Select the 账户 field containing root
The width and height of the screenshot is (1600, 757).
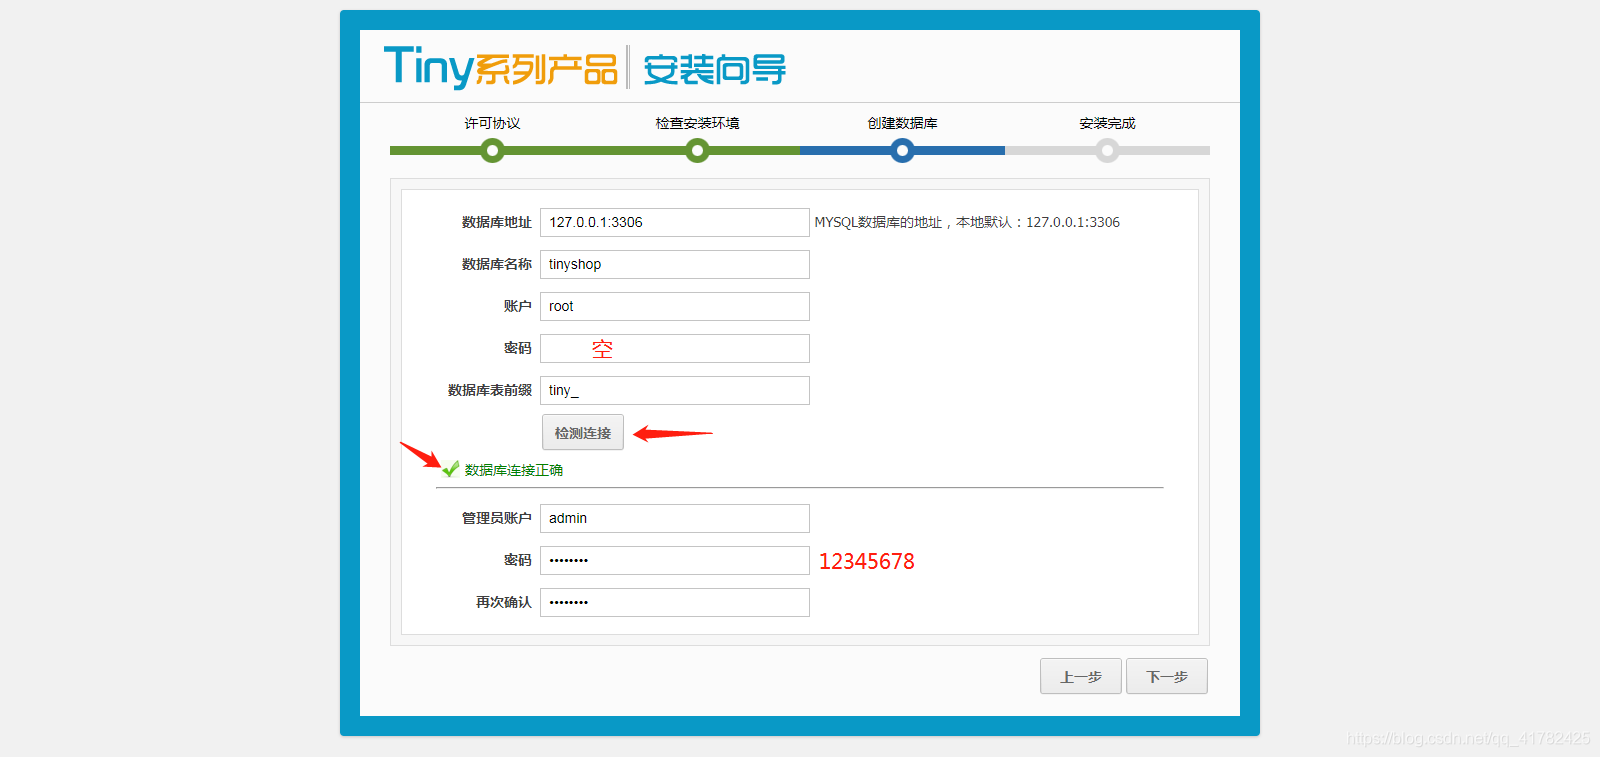click(x=675, y=306)
